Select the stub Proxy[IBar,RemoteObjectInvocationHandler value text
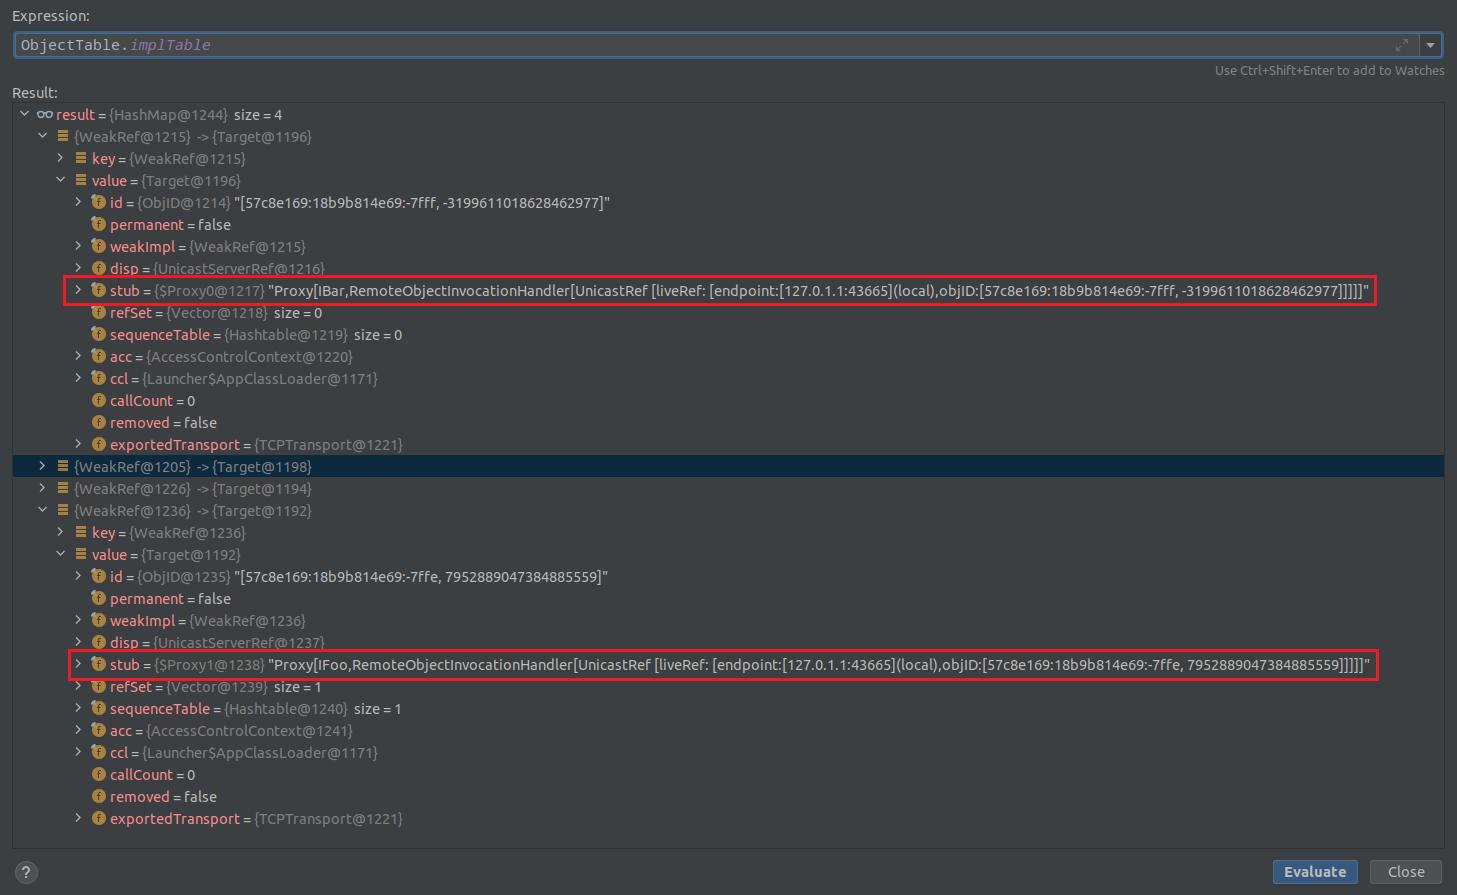The width and height of the screenshot is (1457, 895). tap(818, 290)
